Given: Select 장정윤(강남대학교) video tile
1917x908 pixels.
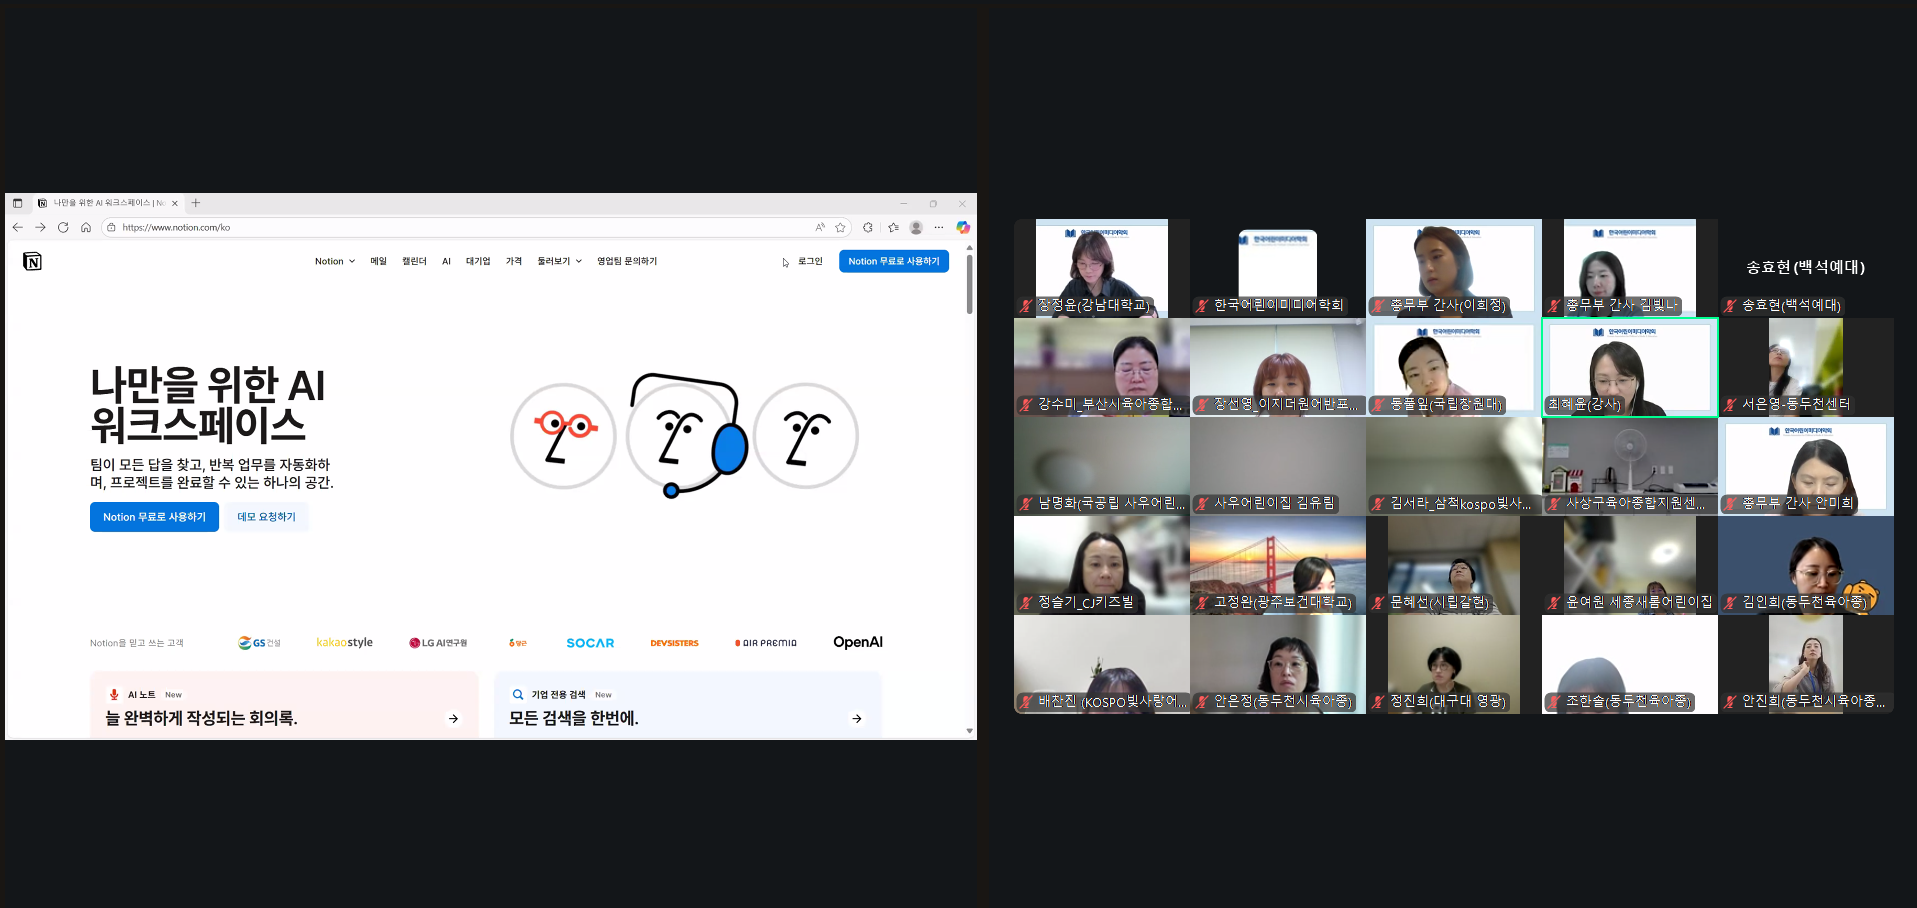Looking at the screenshot, I should [x=1102, y=268].
